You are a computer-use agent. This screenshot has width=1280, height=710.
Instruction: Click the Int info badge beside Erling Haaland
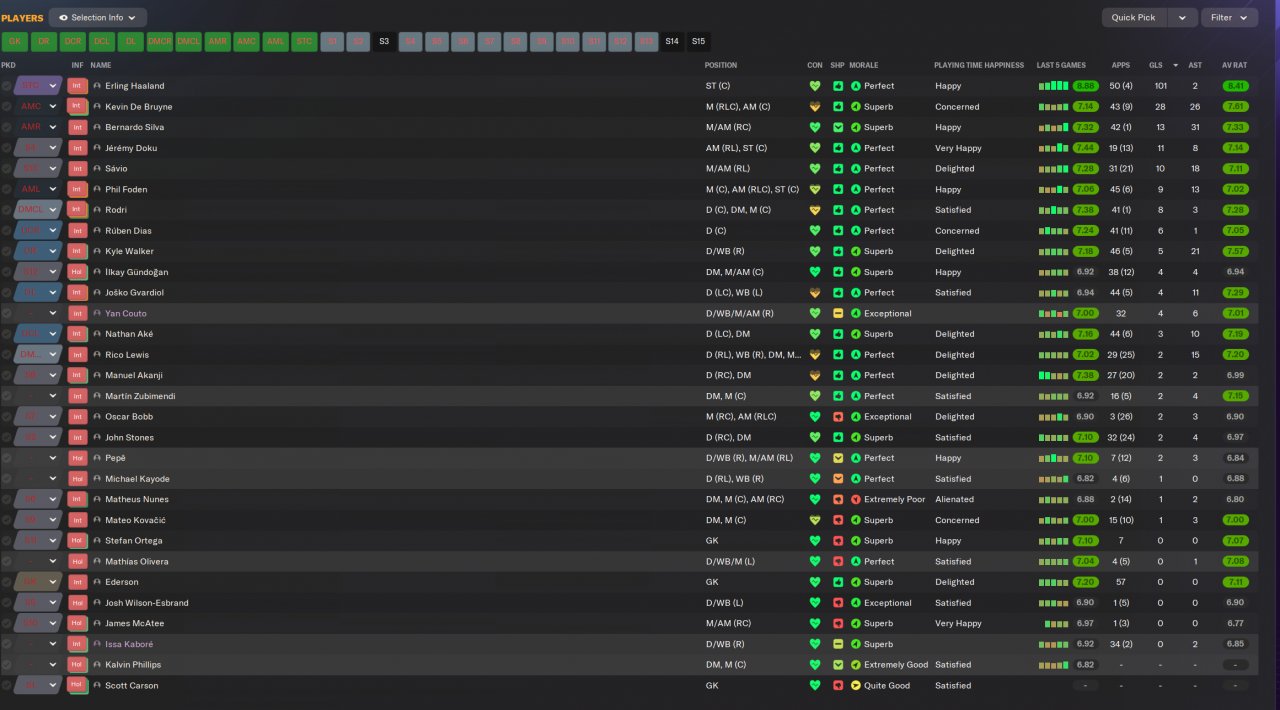pos(77,86)
